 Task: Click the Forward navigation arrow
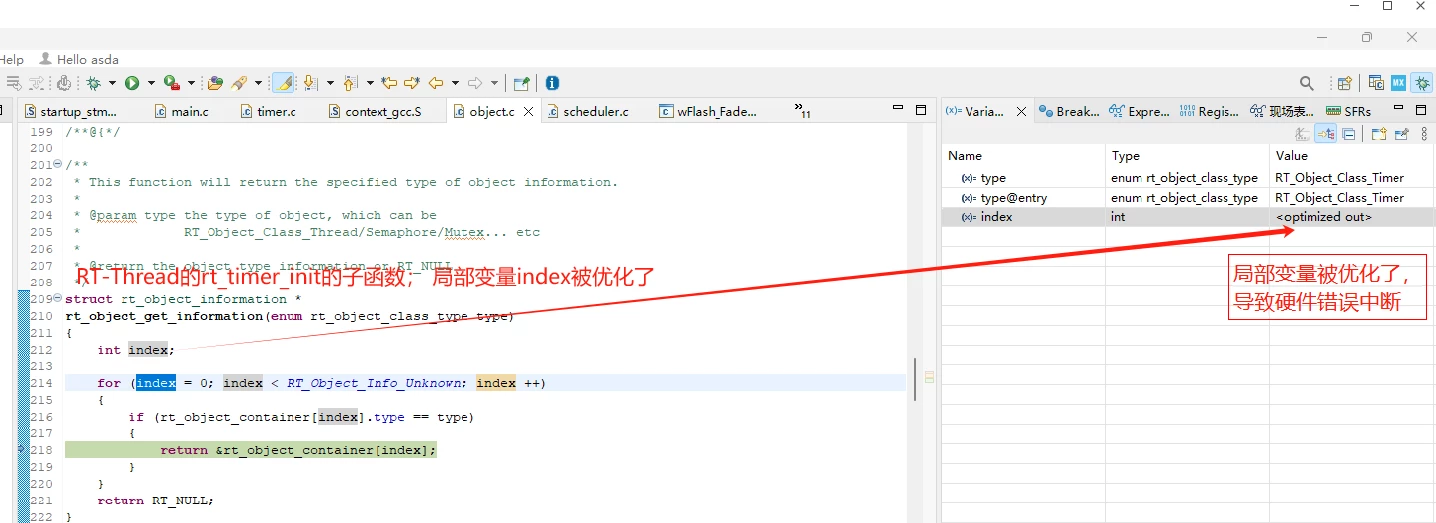pos(476,83)
